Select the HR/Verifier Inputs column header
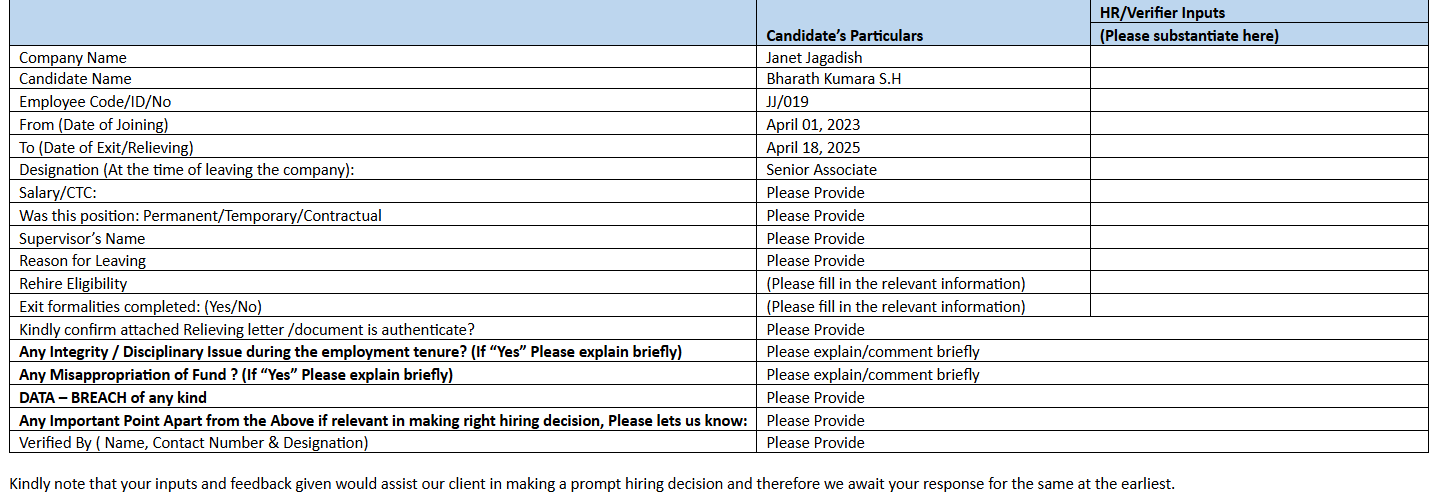Viewport: 1436px width, 502px height. point(1188,24)
